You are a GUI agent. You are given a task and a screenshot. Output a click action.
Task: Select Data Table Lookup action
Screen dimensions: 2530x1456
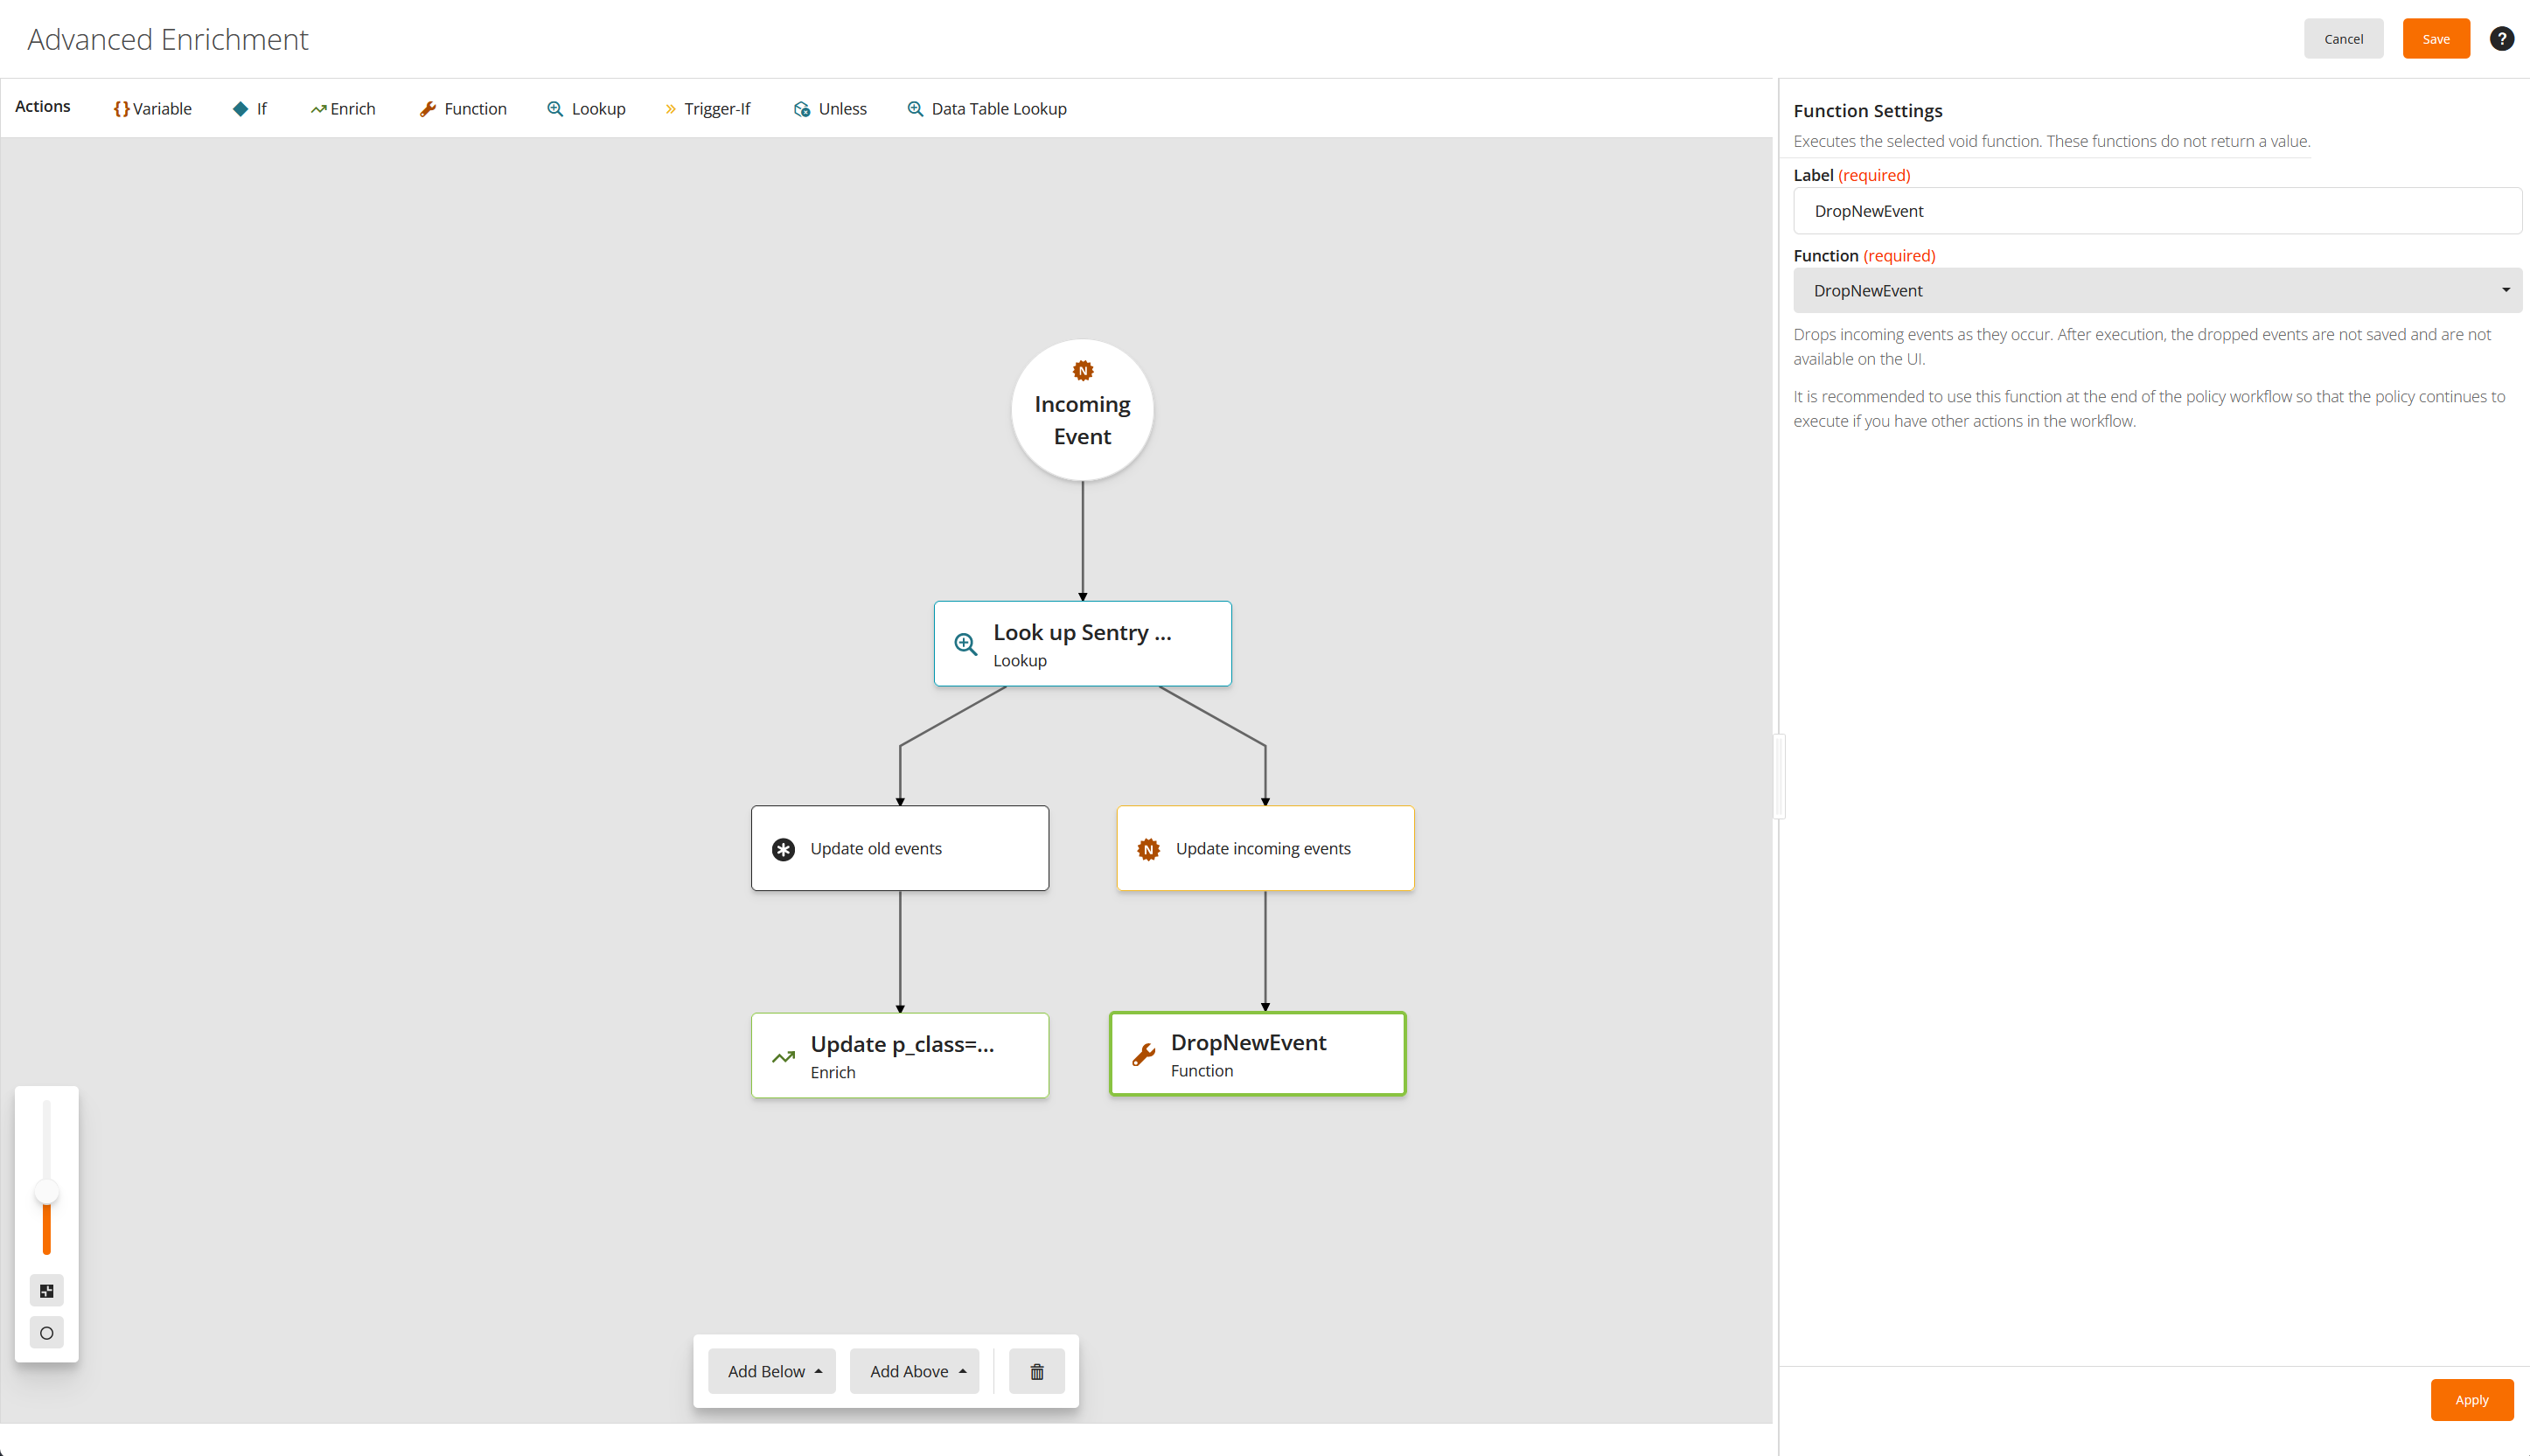pyautogui.click(x=987, y=109)
